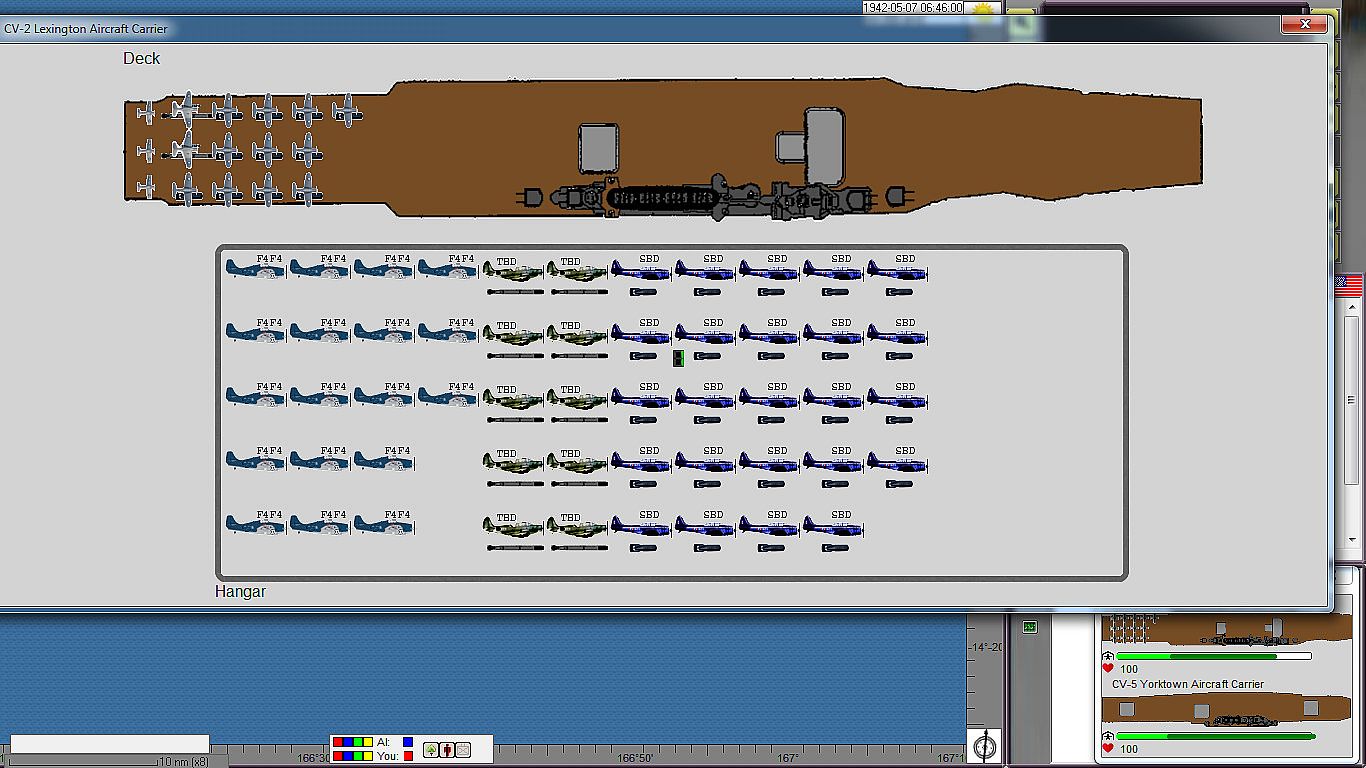The height and width of the screenshot is (768, 1366).
Task: Pick the second TBD in third hangar row
Action: click(578, 397)
